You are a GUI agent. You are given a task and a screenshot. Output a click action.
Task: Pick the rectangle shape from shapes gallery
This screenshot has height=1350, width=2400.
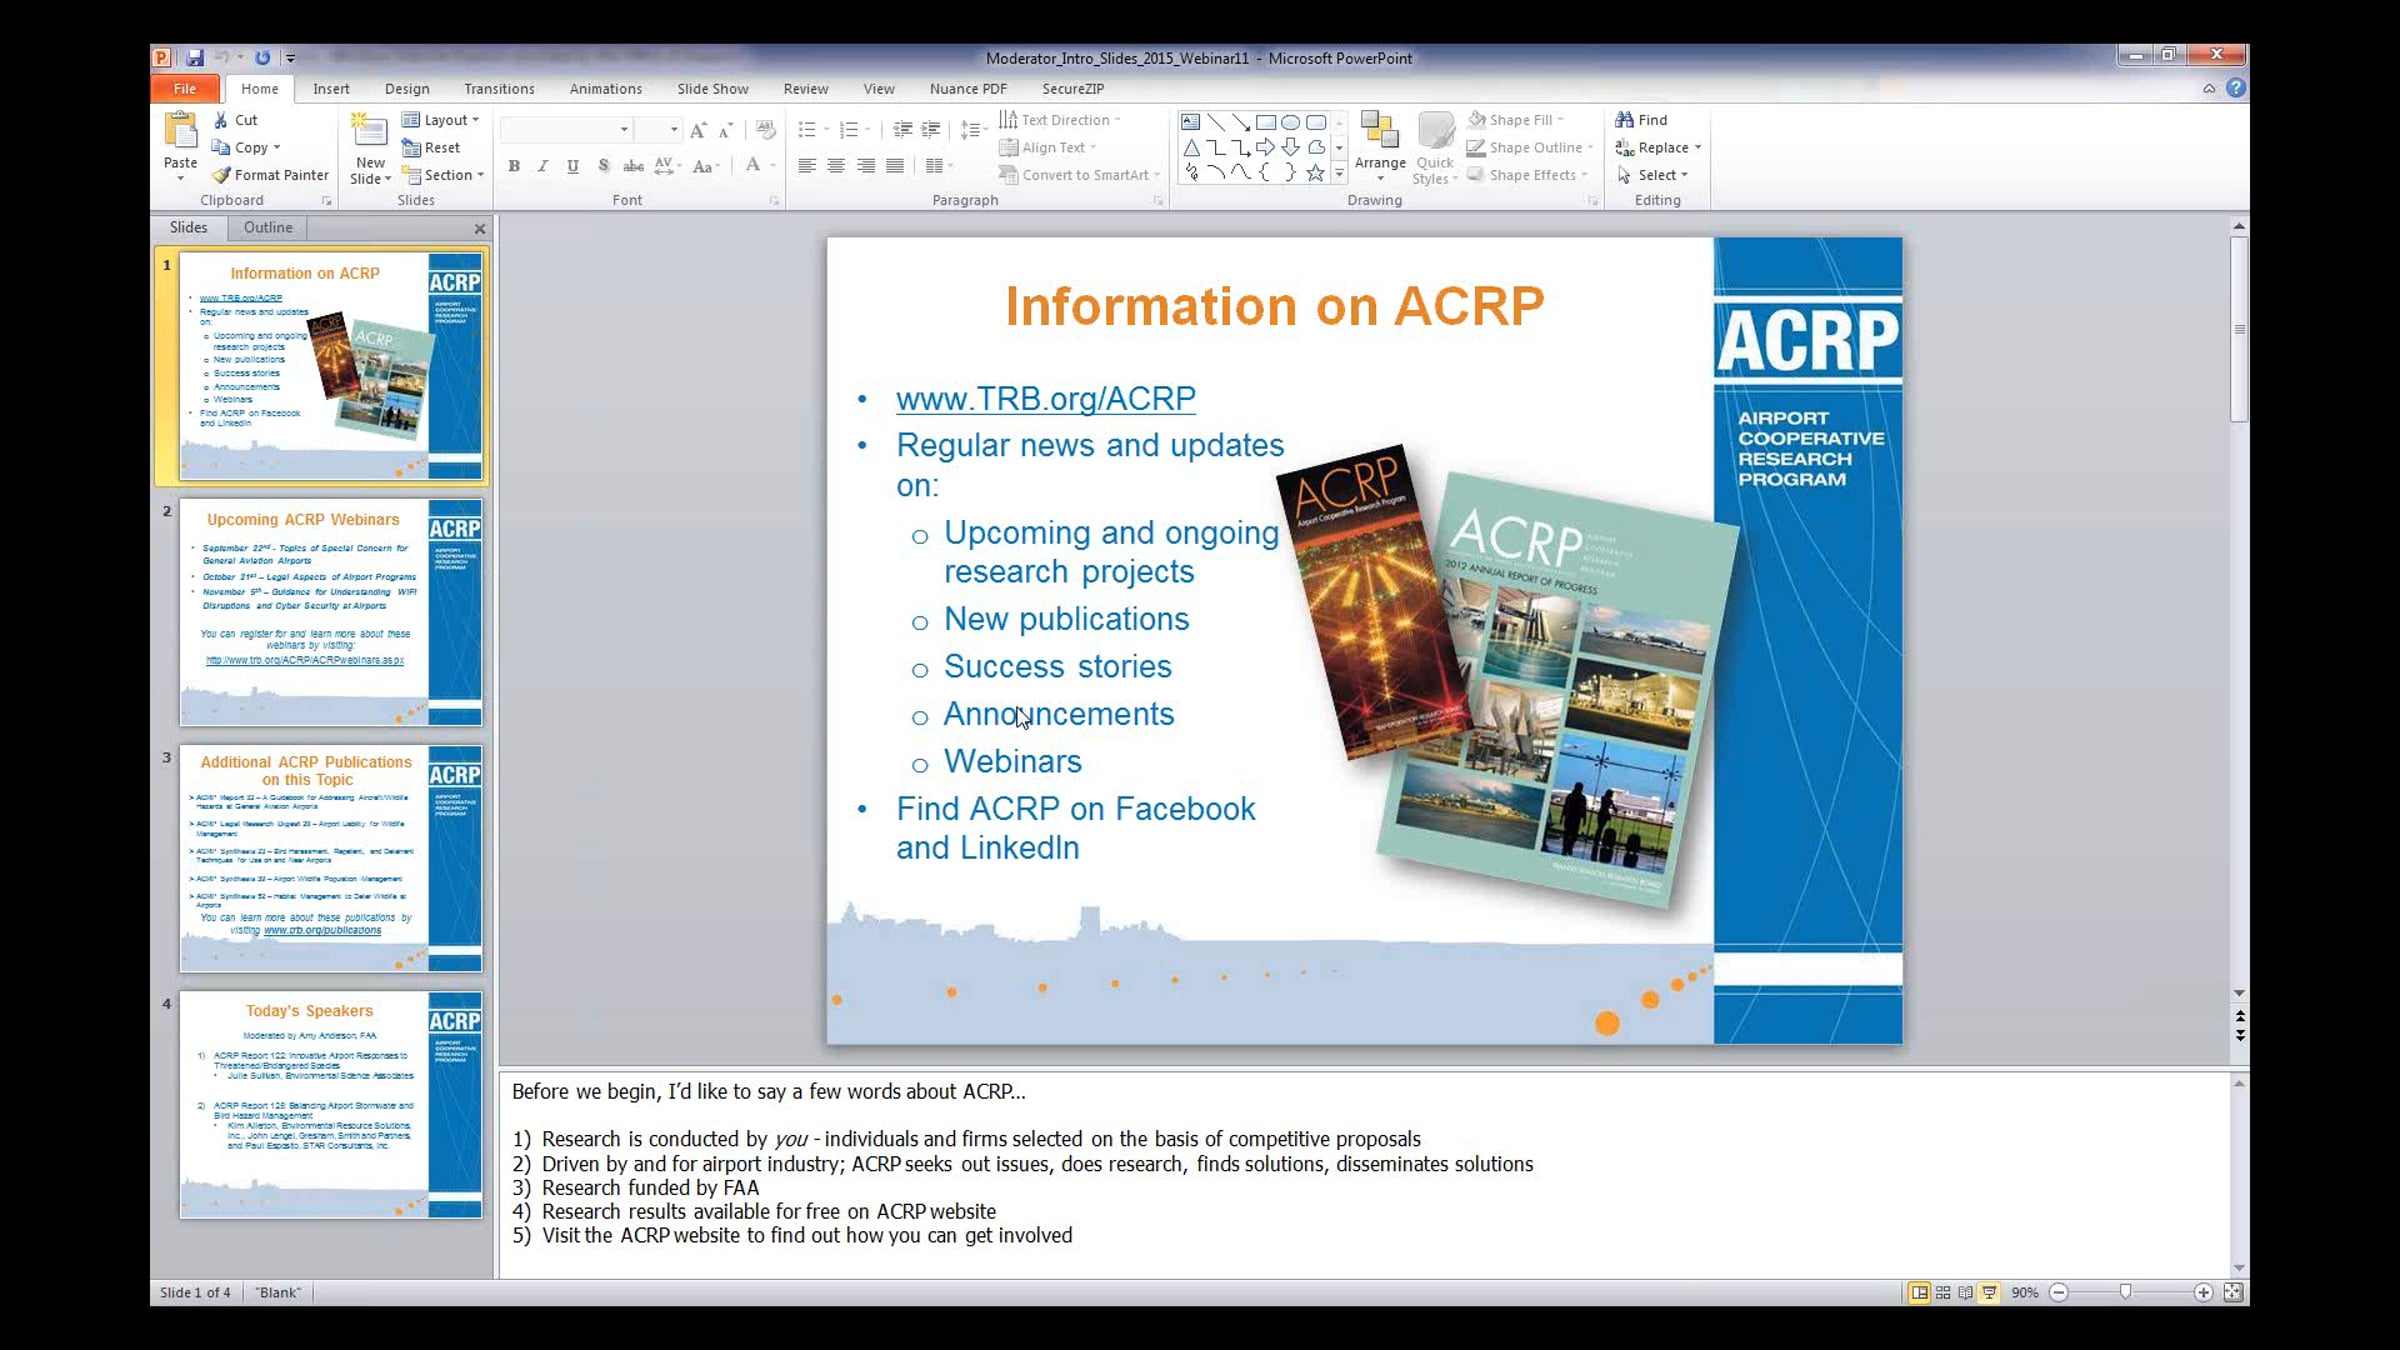pos(1266,122)
